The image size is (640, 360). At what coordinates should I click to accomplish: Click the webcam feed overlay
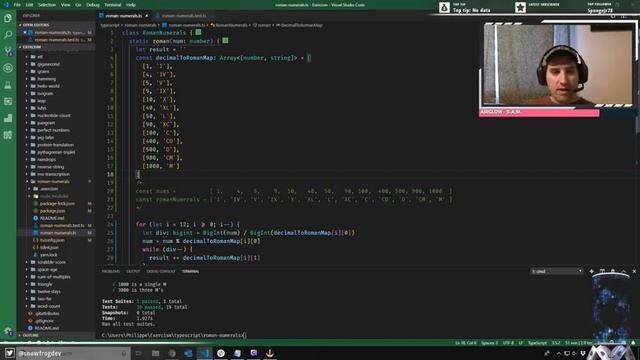[x=558, y=64]
